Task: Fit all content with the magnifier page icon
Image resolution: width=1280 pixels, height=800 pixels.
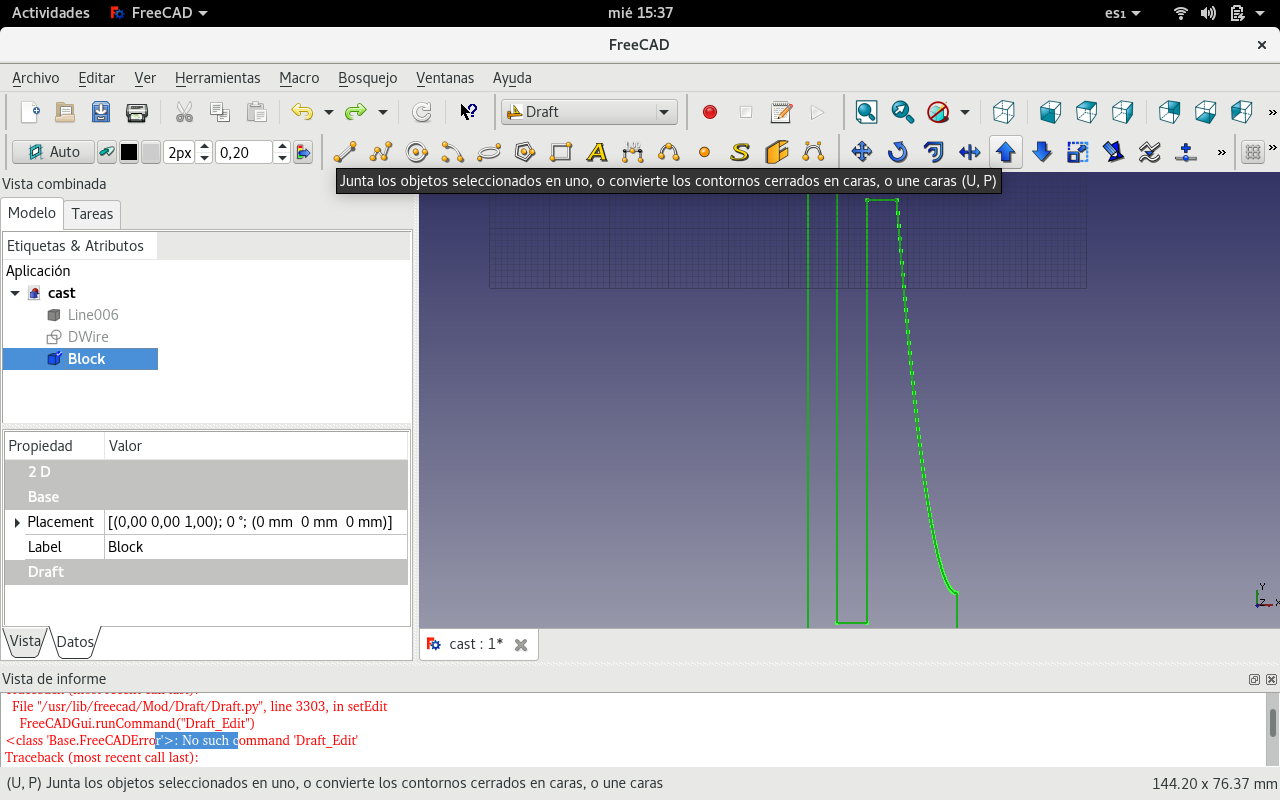Action: click(866, 112)
